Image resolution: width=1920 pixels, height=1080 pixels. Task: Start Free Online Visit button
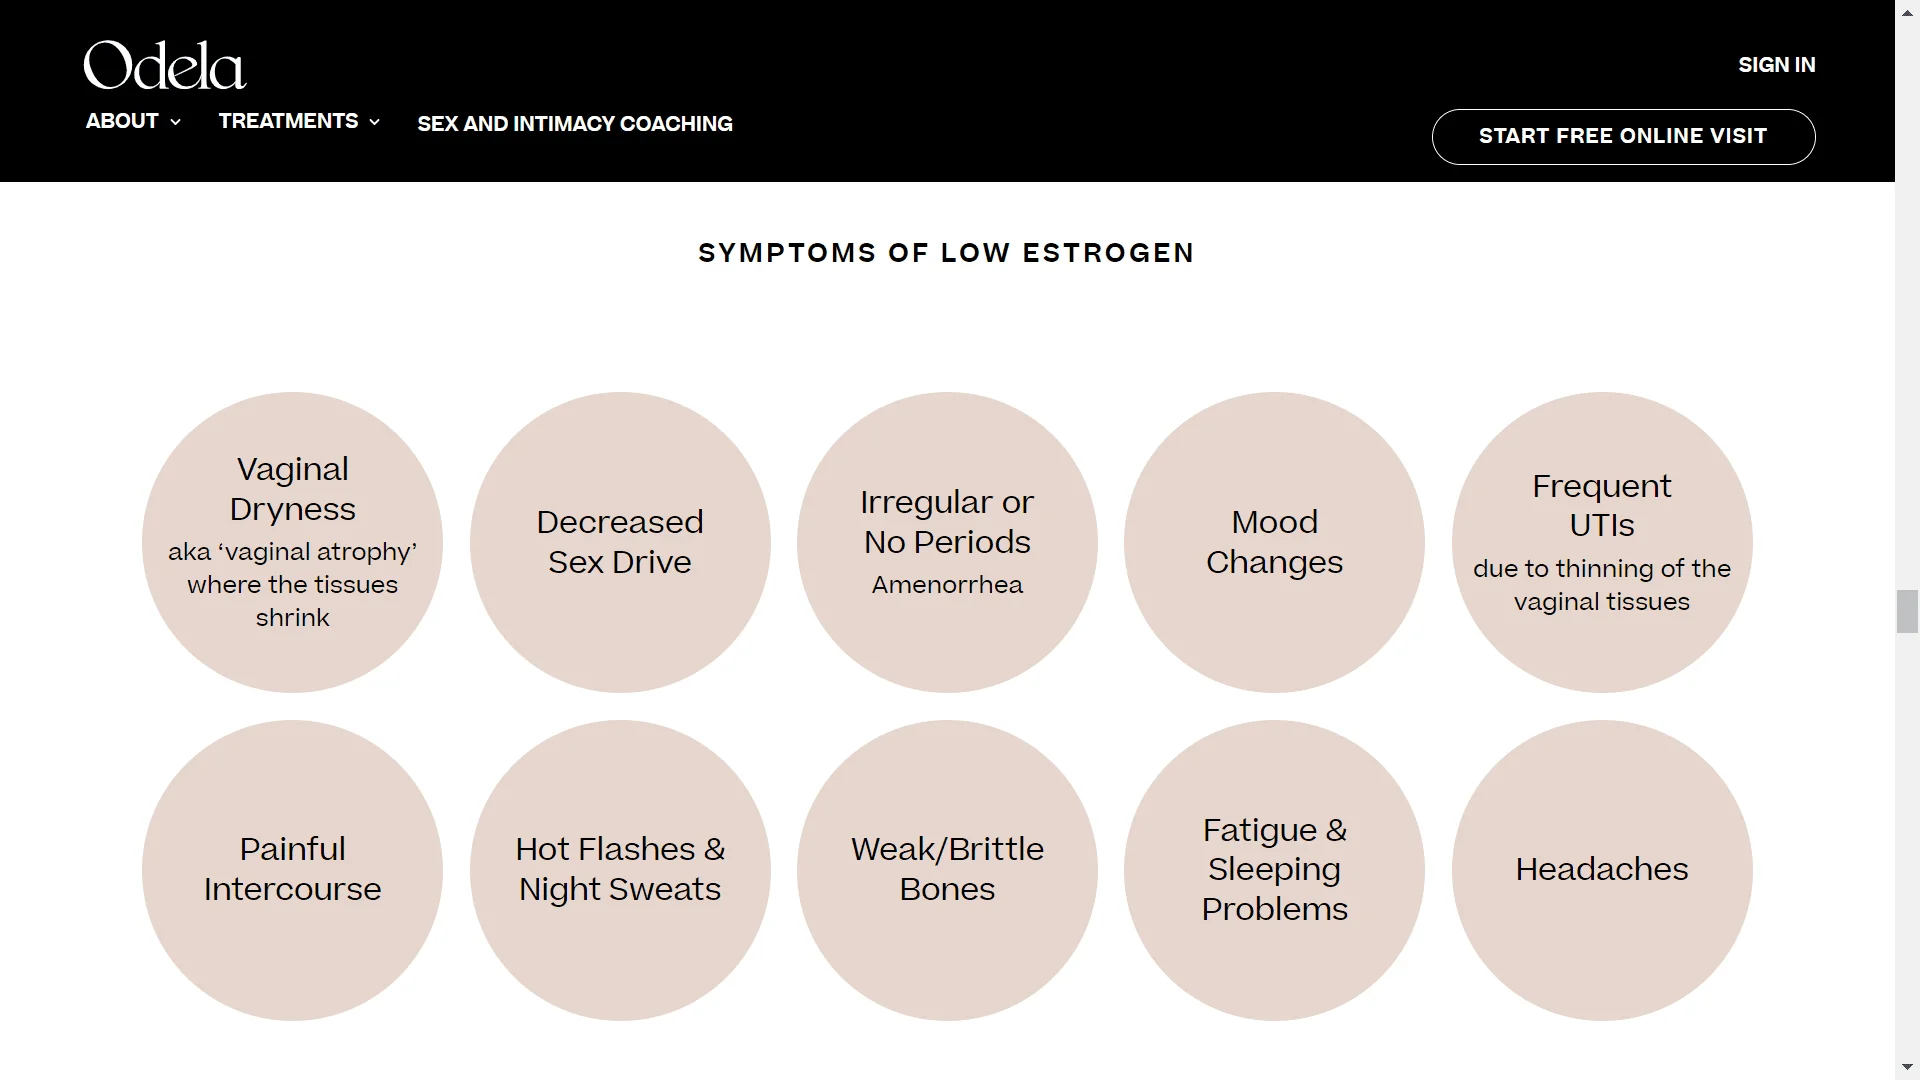(1623, 137)
